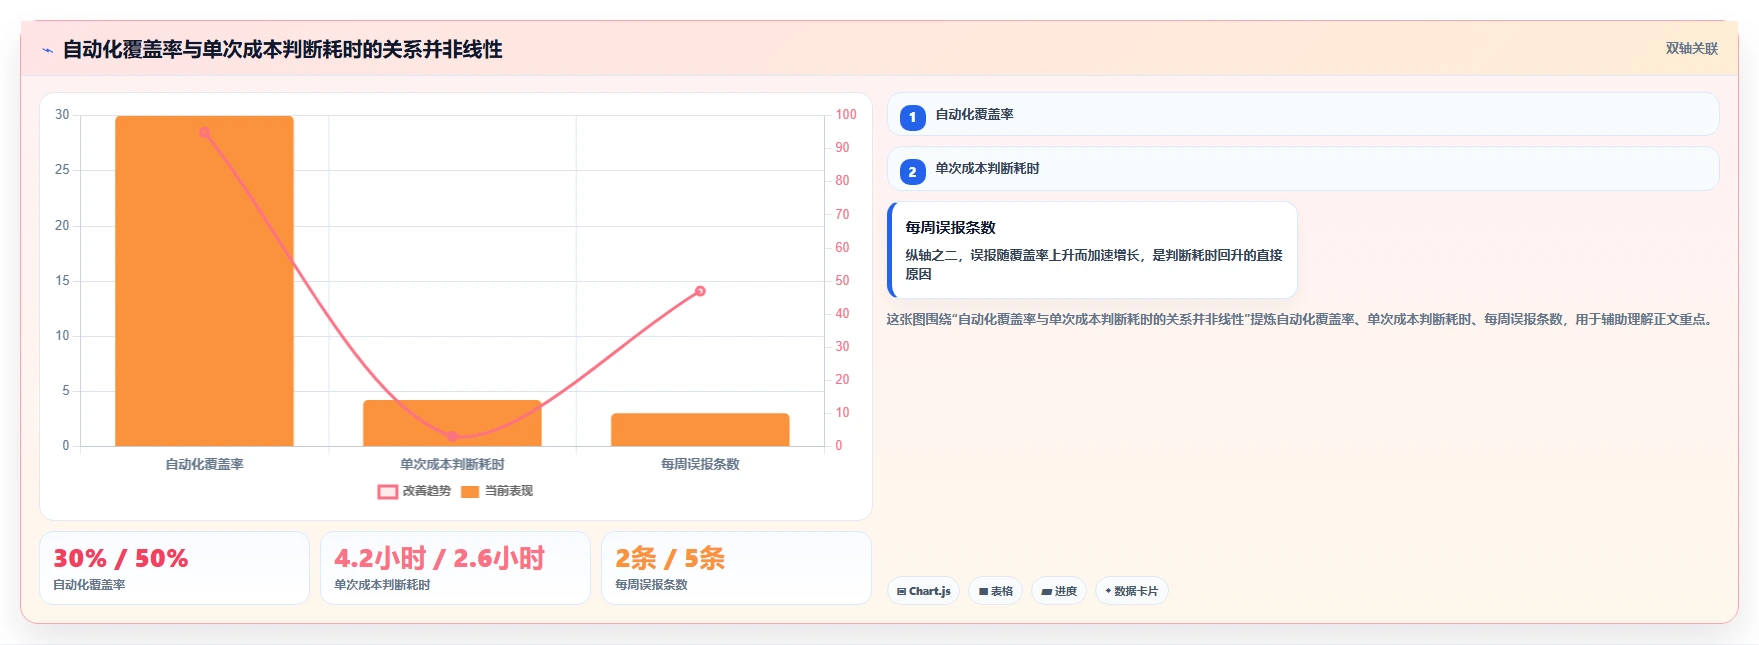The width and height of the screenshot is (1759, 645).
Task: Click the pink 改善趋势 legend swatch
Action: coord(388,491)
